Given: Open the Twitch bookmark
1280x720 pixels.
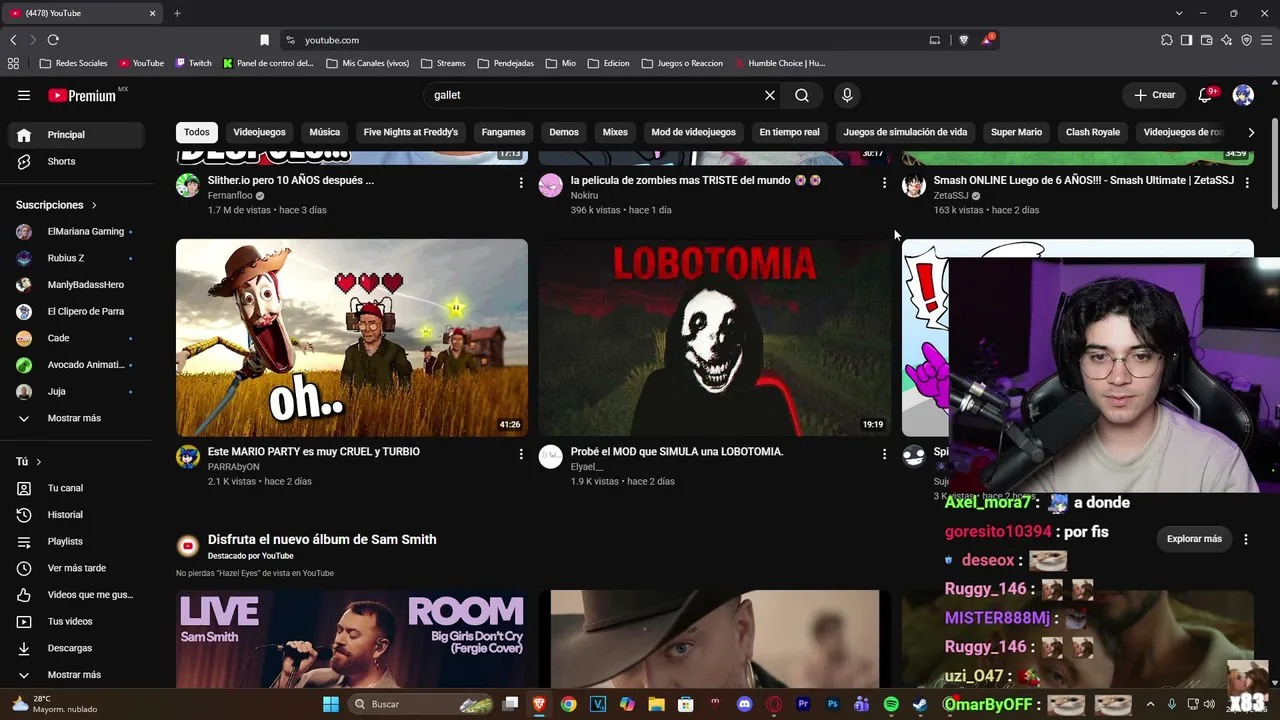Looking at the screenshot, I should tap(194, 63).
